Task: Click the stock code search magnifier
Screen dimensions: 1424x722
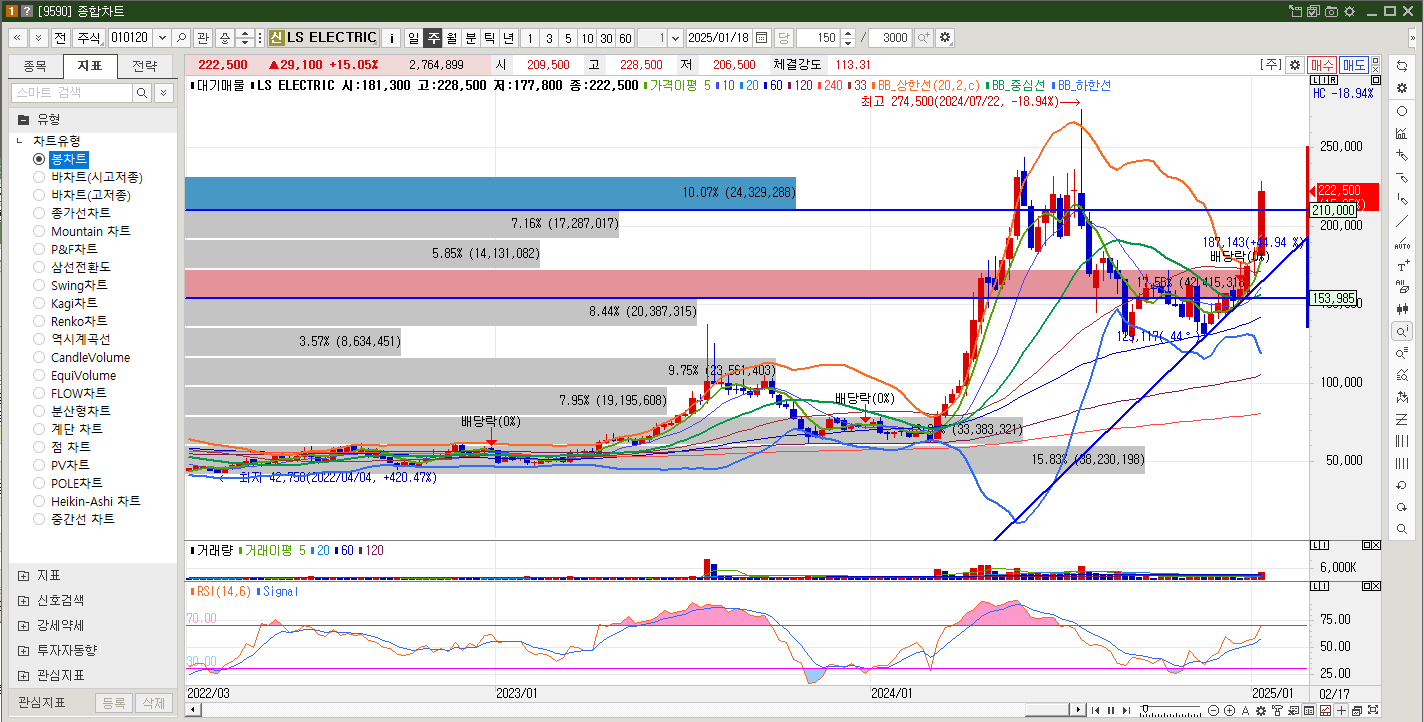Action: coord(181,37)
